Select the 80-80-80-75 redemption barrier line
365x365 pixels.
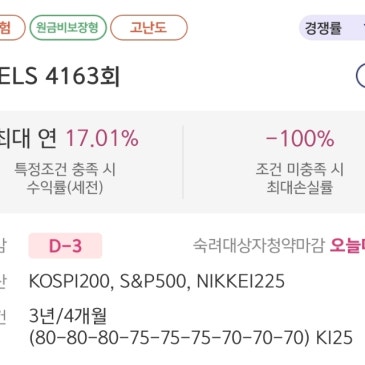[x=170, y=337]
